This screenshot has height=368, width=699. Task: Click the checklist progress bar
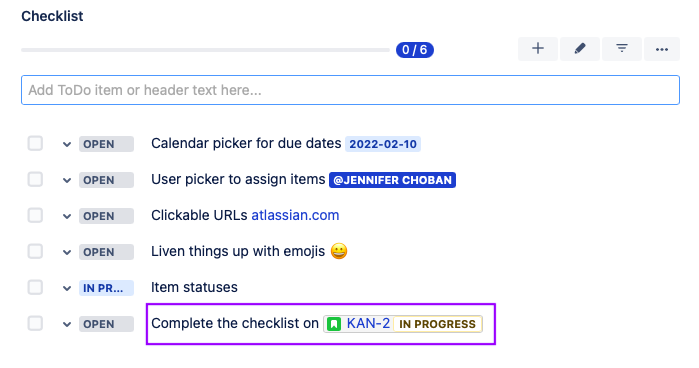(206, 50)
